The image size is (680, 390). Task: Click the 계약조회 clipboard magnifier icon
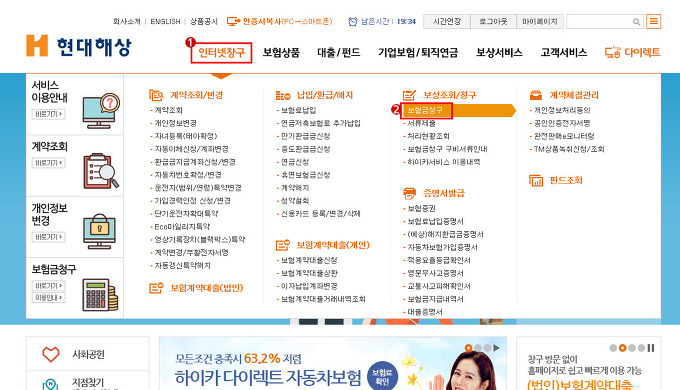[x=101, y=170]
